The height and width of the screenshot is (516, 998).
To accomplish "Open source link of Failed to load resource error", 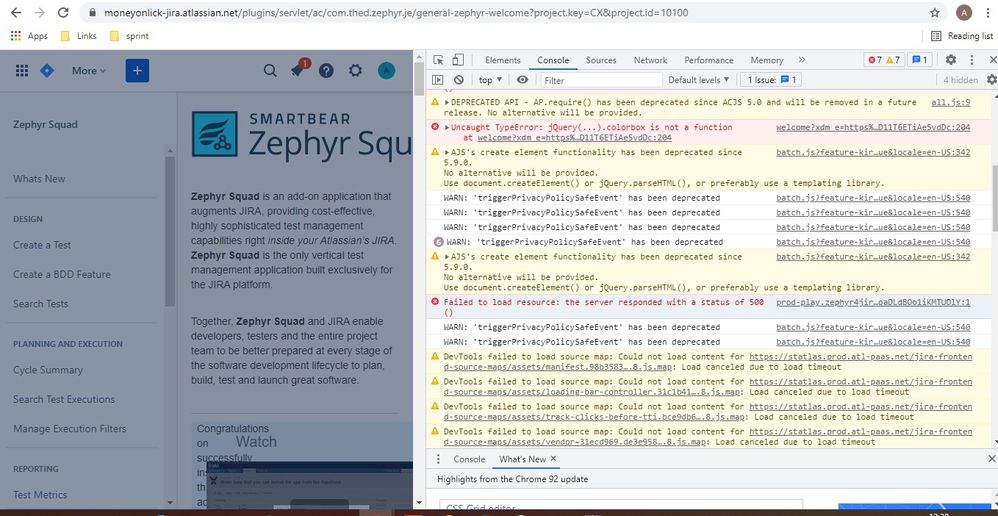I will tap(873, 303).
